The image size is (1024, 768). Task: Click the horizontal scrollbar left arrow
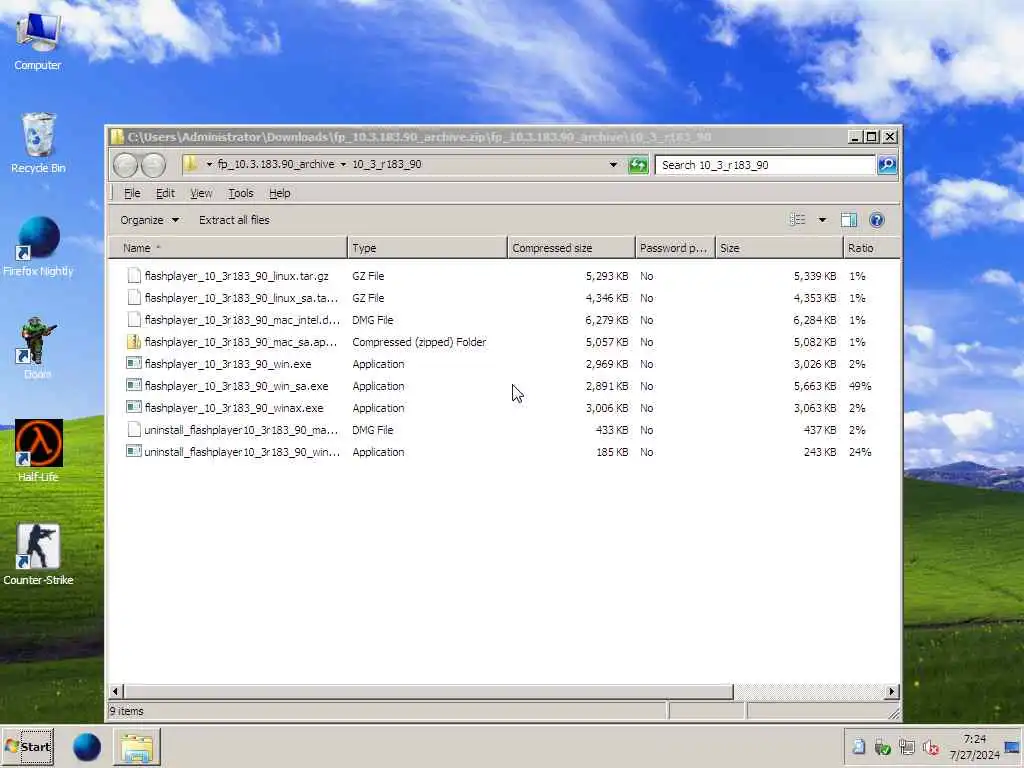pyautogui.click(x=116, y=691)
